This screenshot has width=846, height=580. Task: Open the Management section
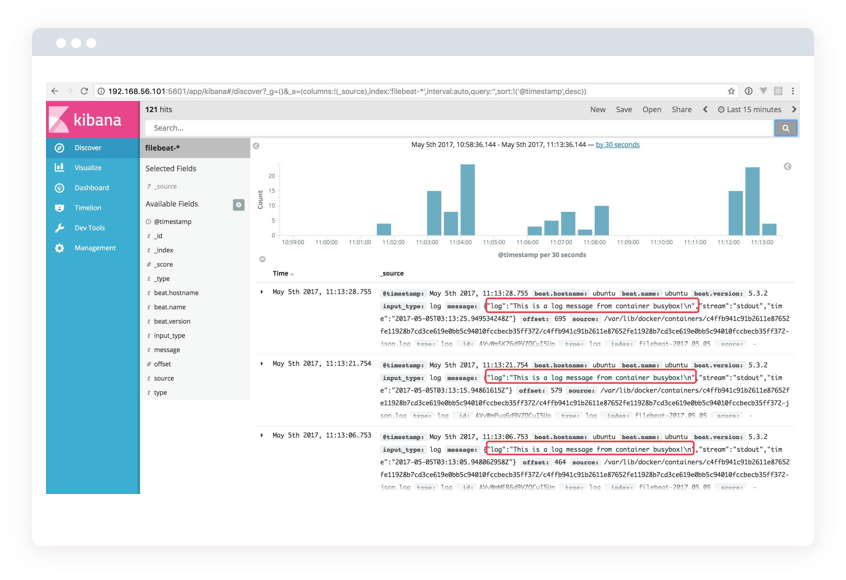95,248
